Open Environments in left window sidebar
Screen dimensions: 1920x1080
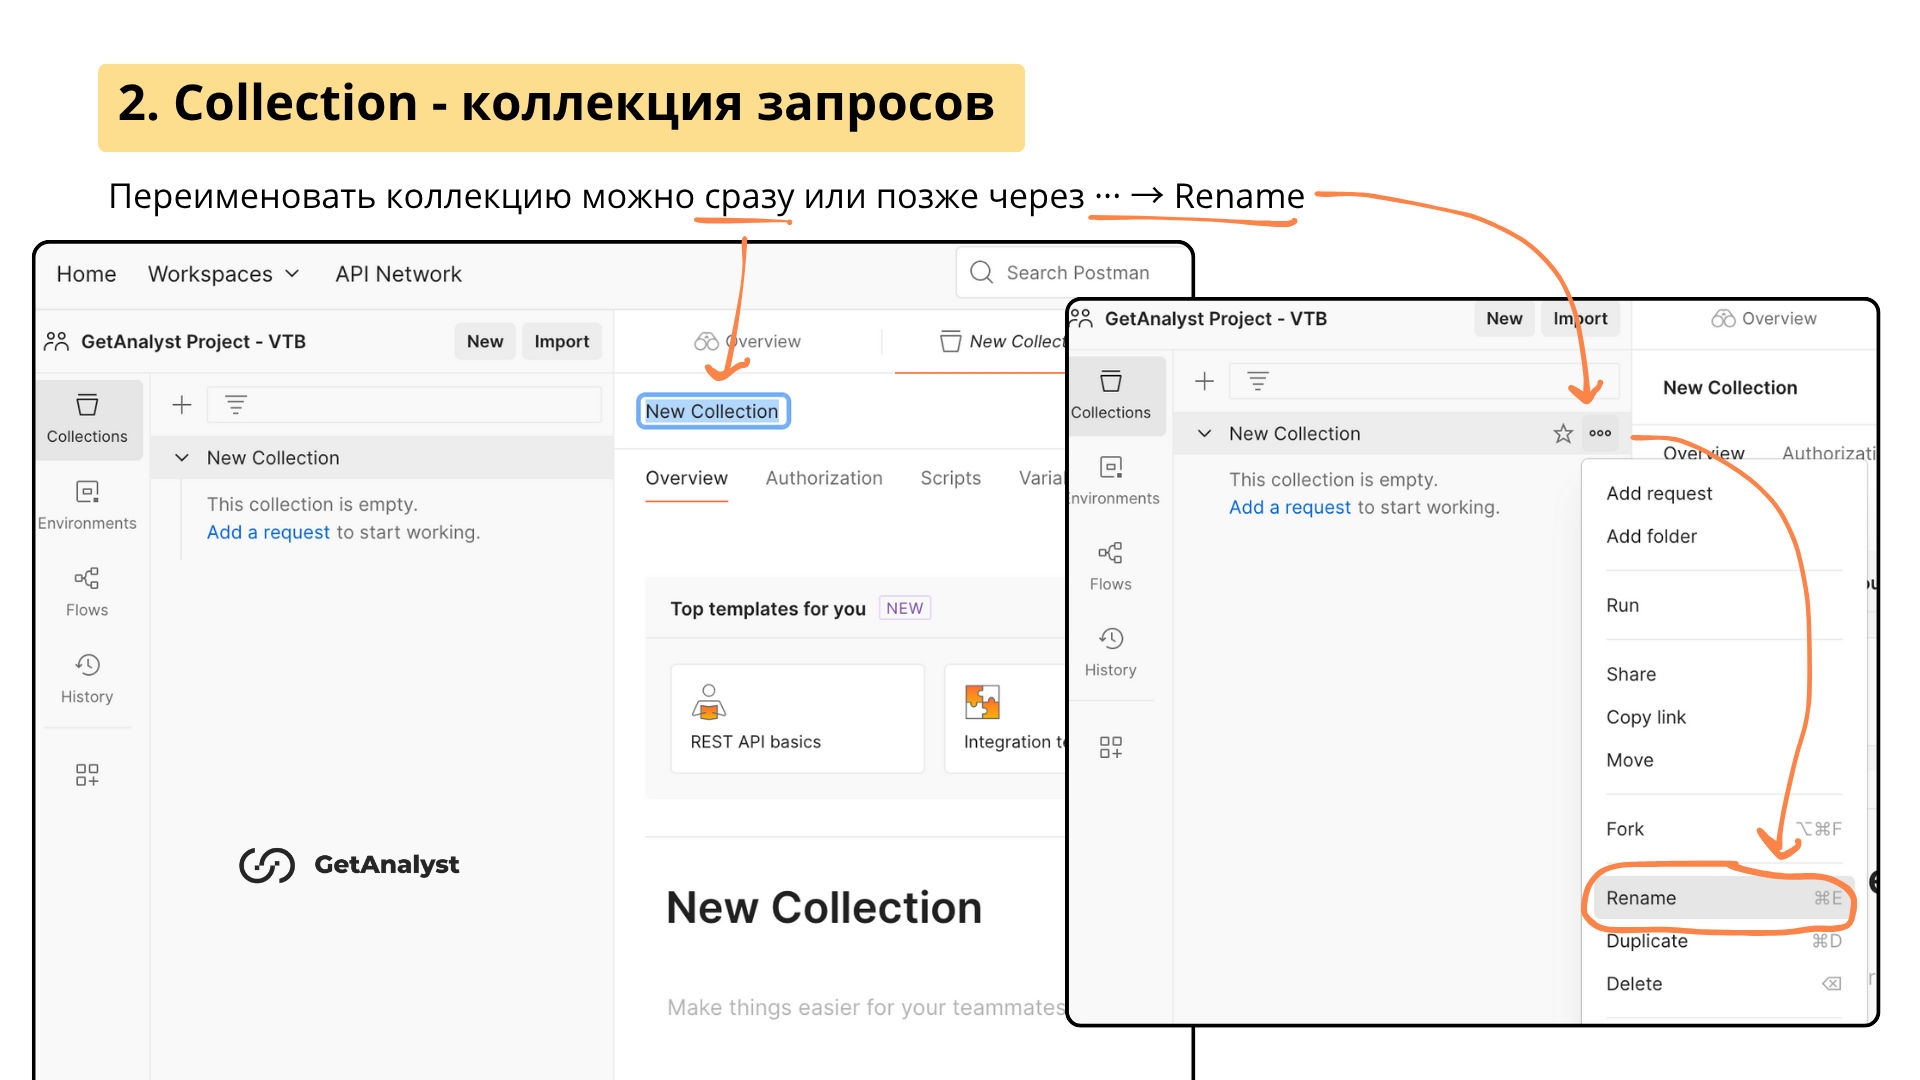coord(87,506)
